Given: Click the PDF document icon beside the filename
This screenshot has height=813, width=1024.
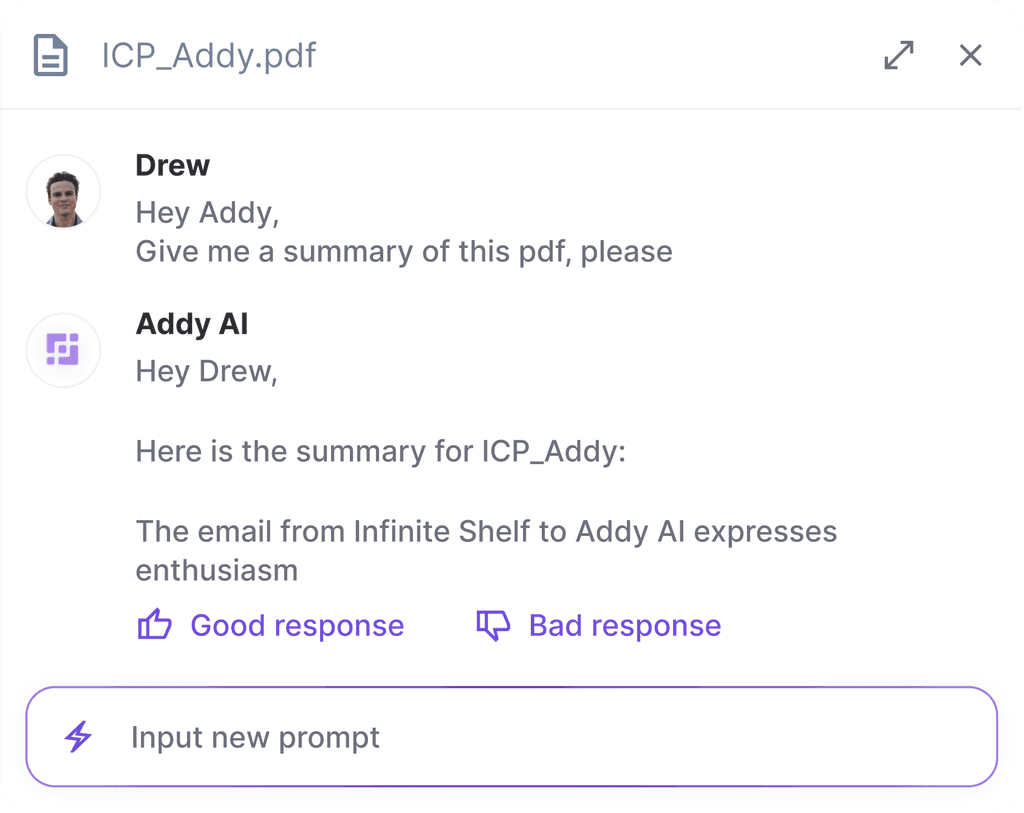Looking at the screenshot, I should pyautogui.click(x=50, y=55).
